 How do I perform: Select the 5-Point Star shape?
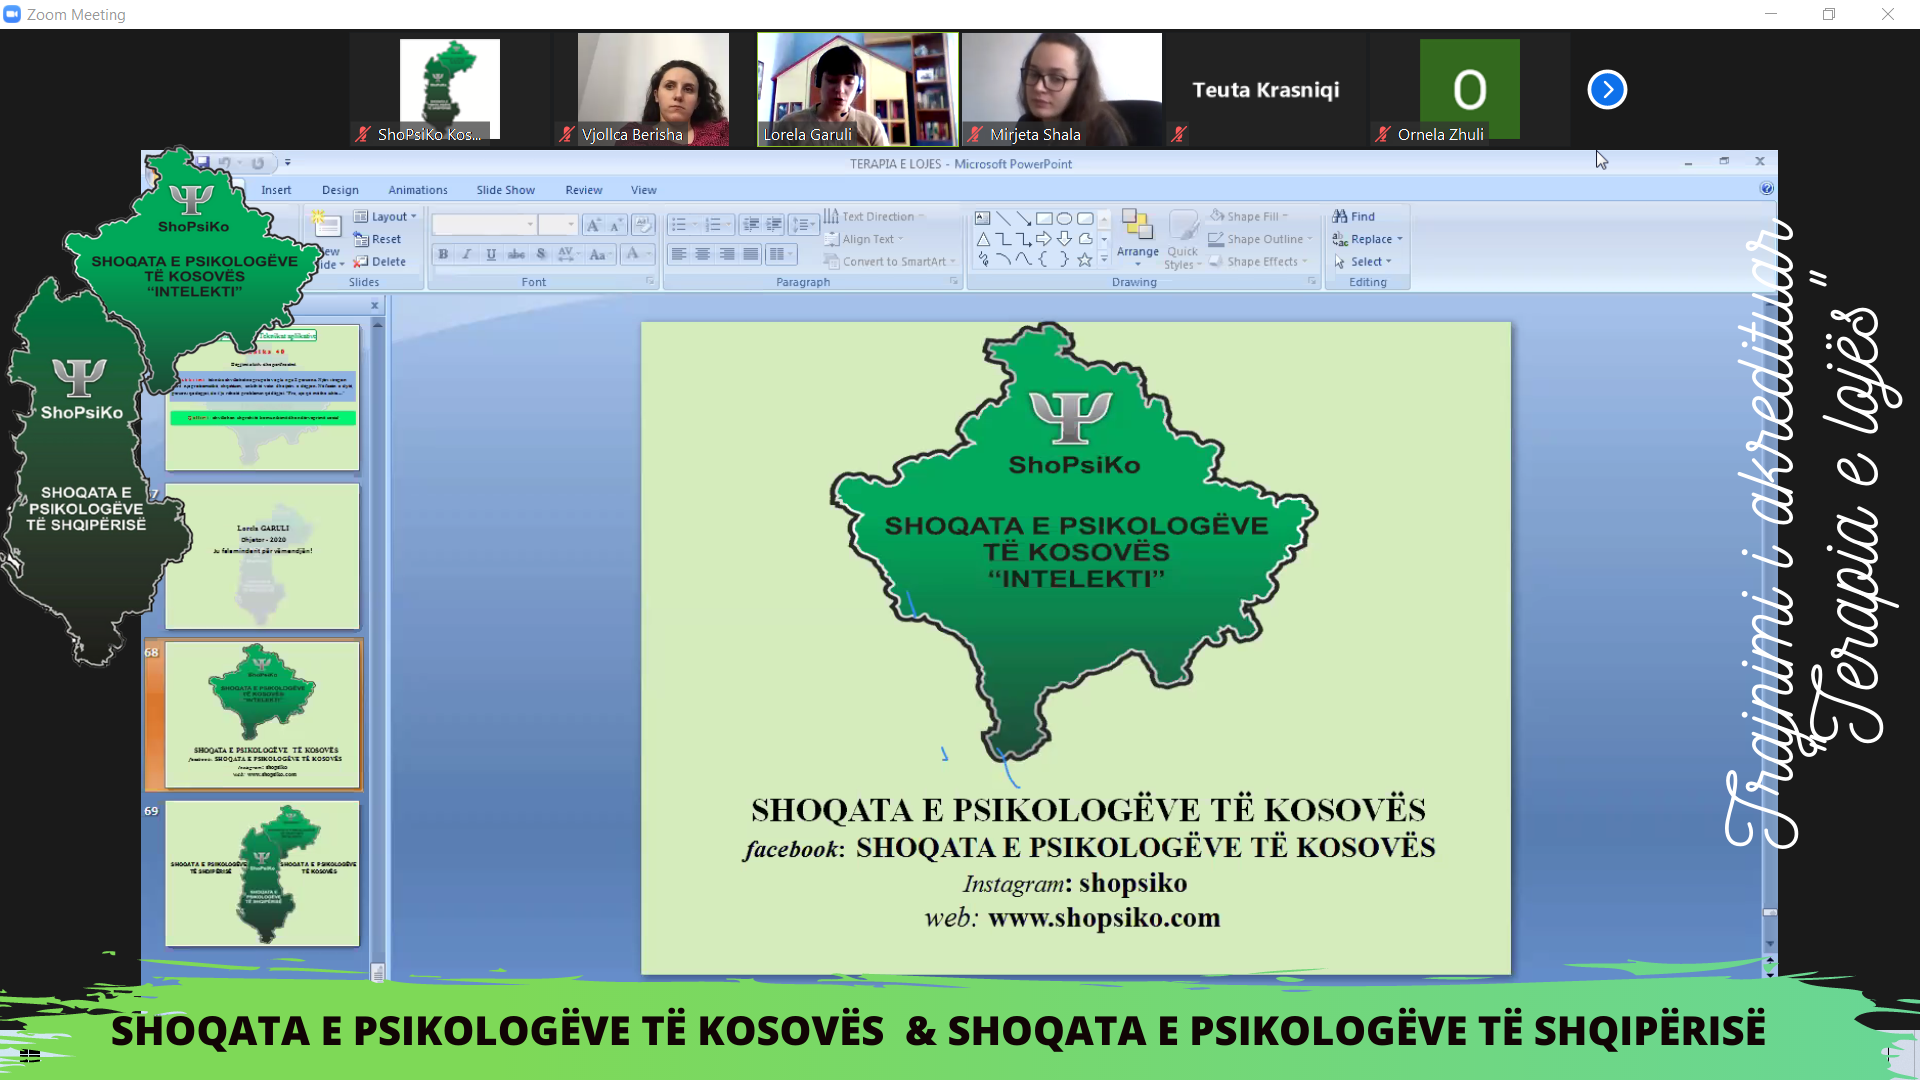[x=1085, y=260]
